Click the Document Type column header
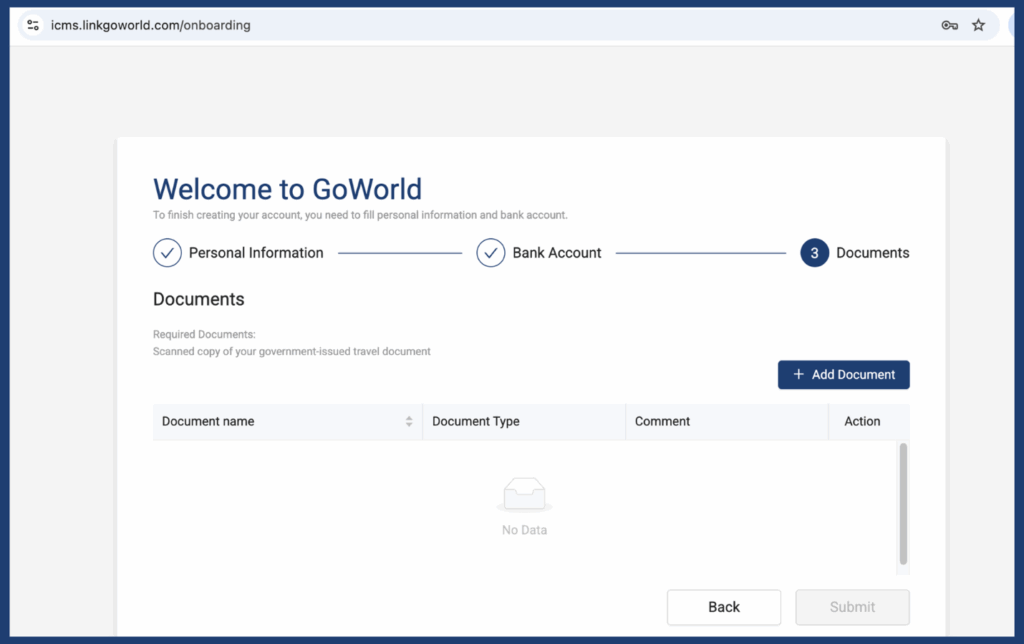This screenshot has width=1024, height=644. pos(476,422)
